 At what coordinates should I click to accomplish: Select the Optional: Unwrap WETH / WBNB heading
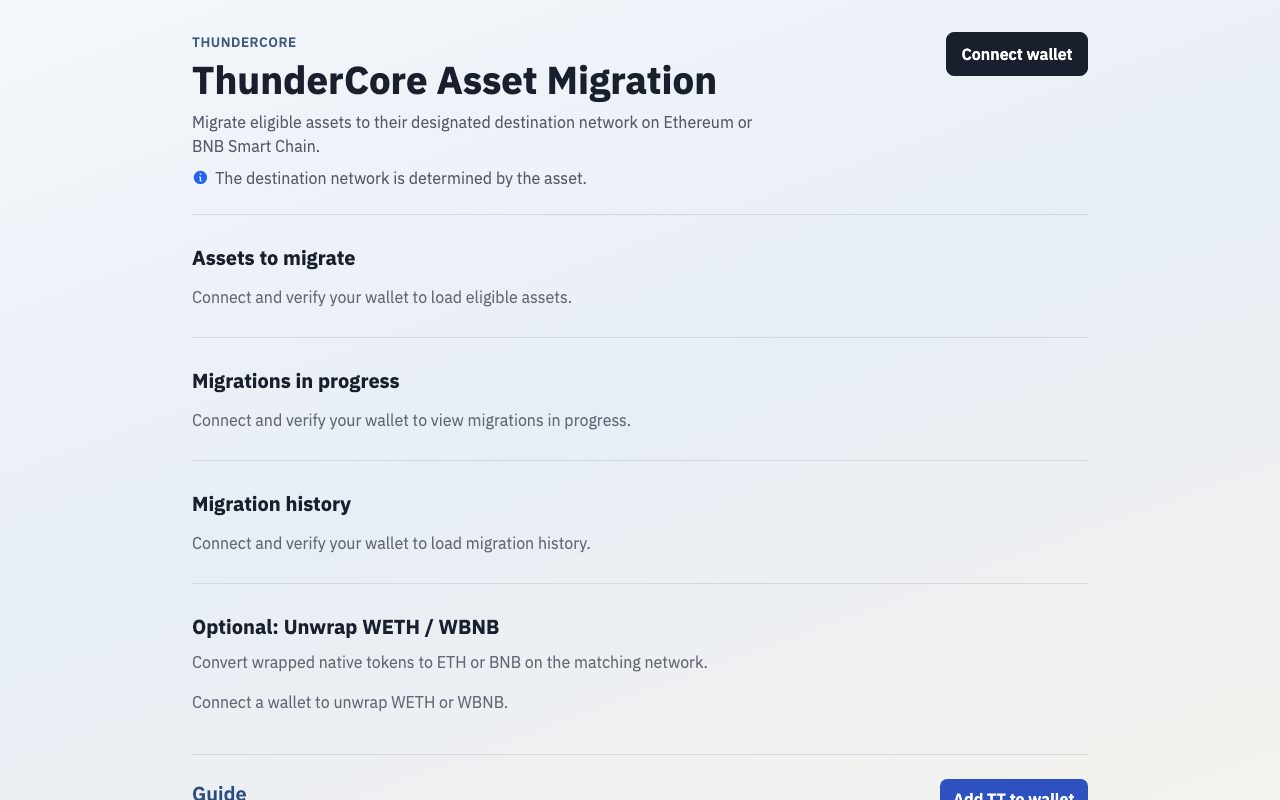(345, 627)
